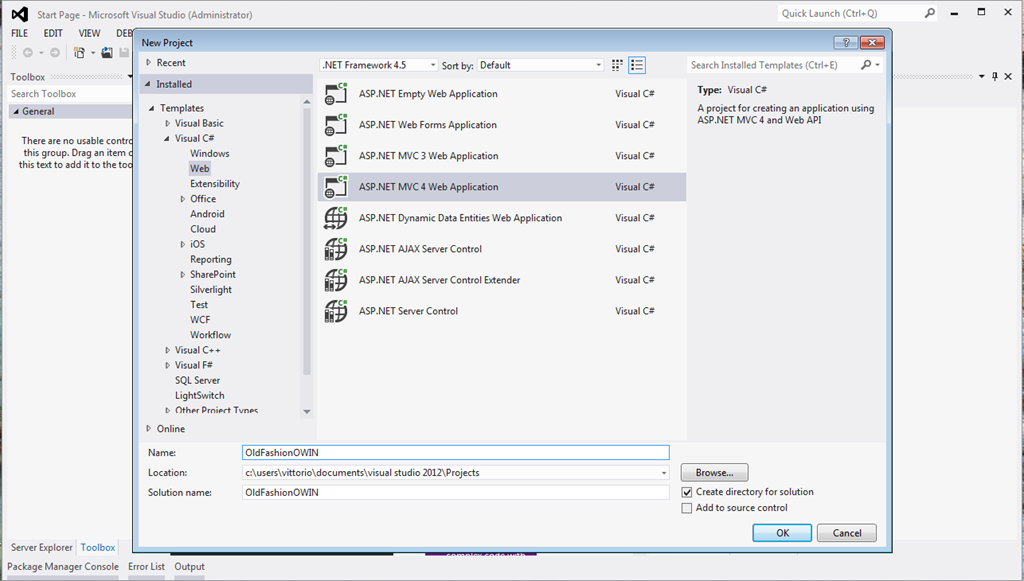The height and width of the screenshot is (581, 1024).
Task: Select the WCF template category
Action: 200,320
